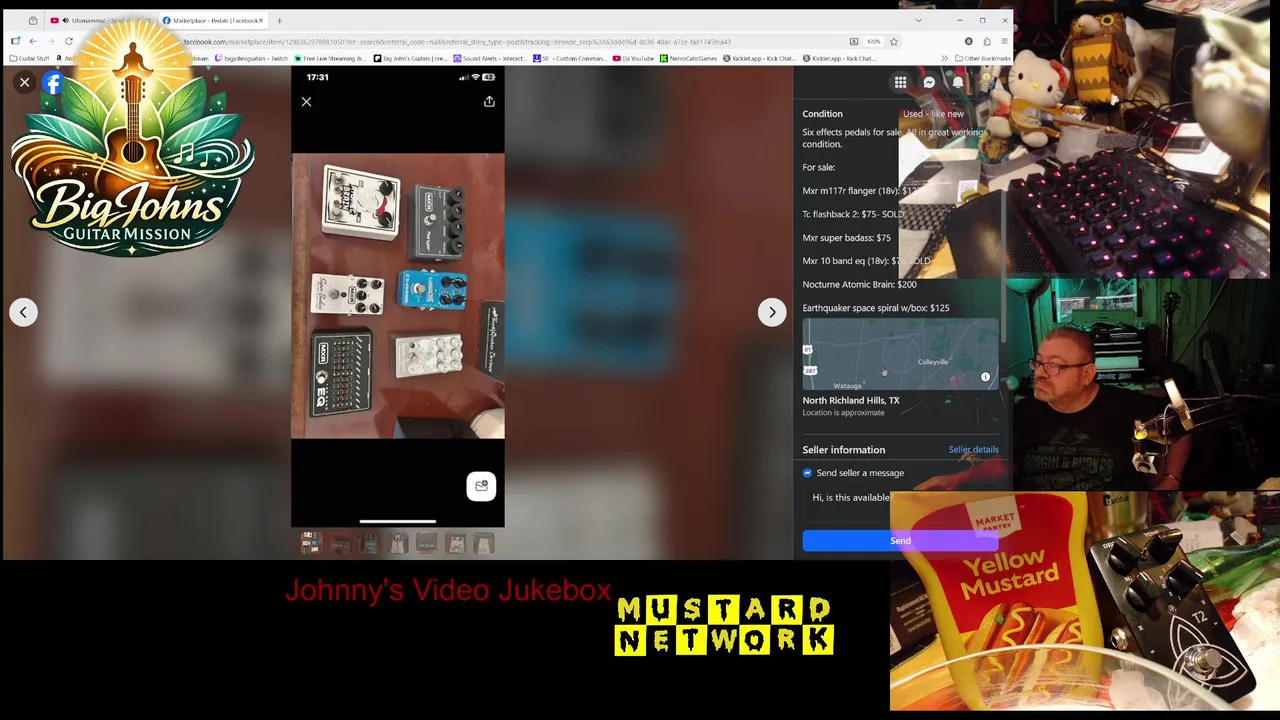
Task: Click 'Mxr super badass: $75' text
Action: pyautogui.click(x=846, y=238)
